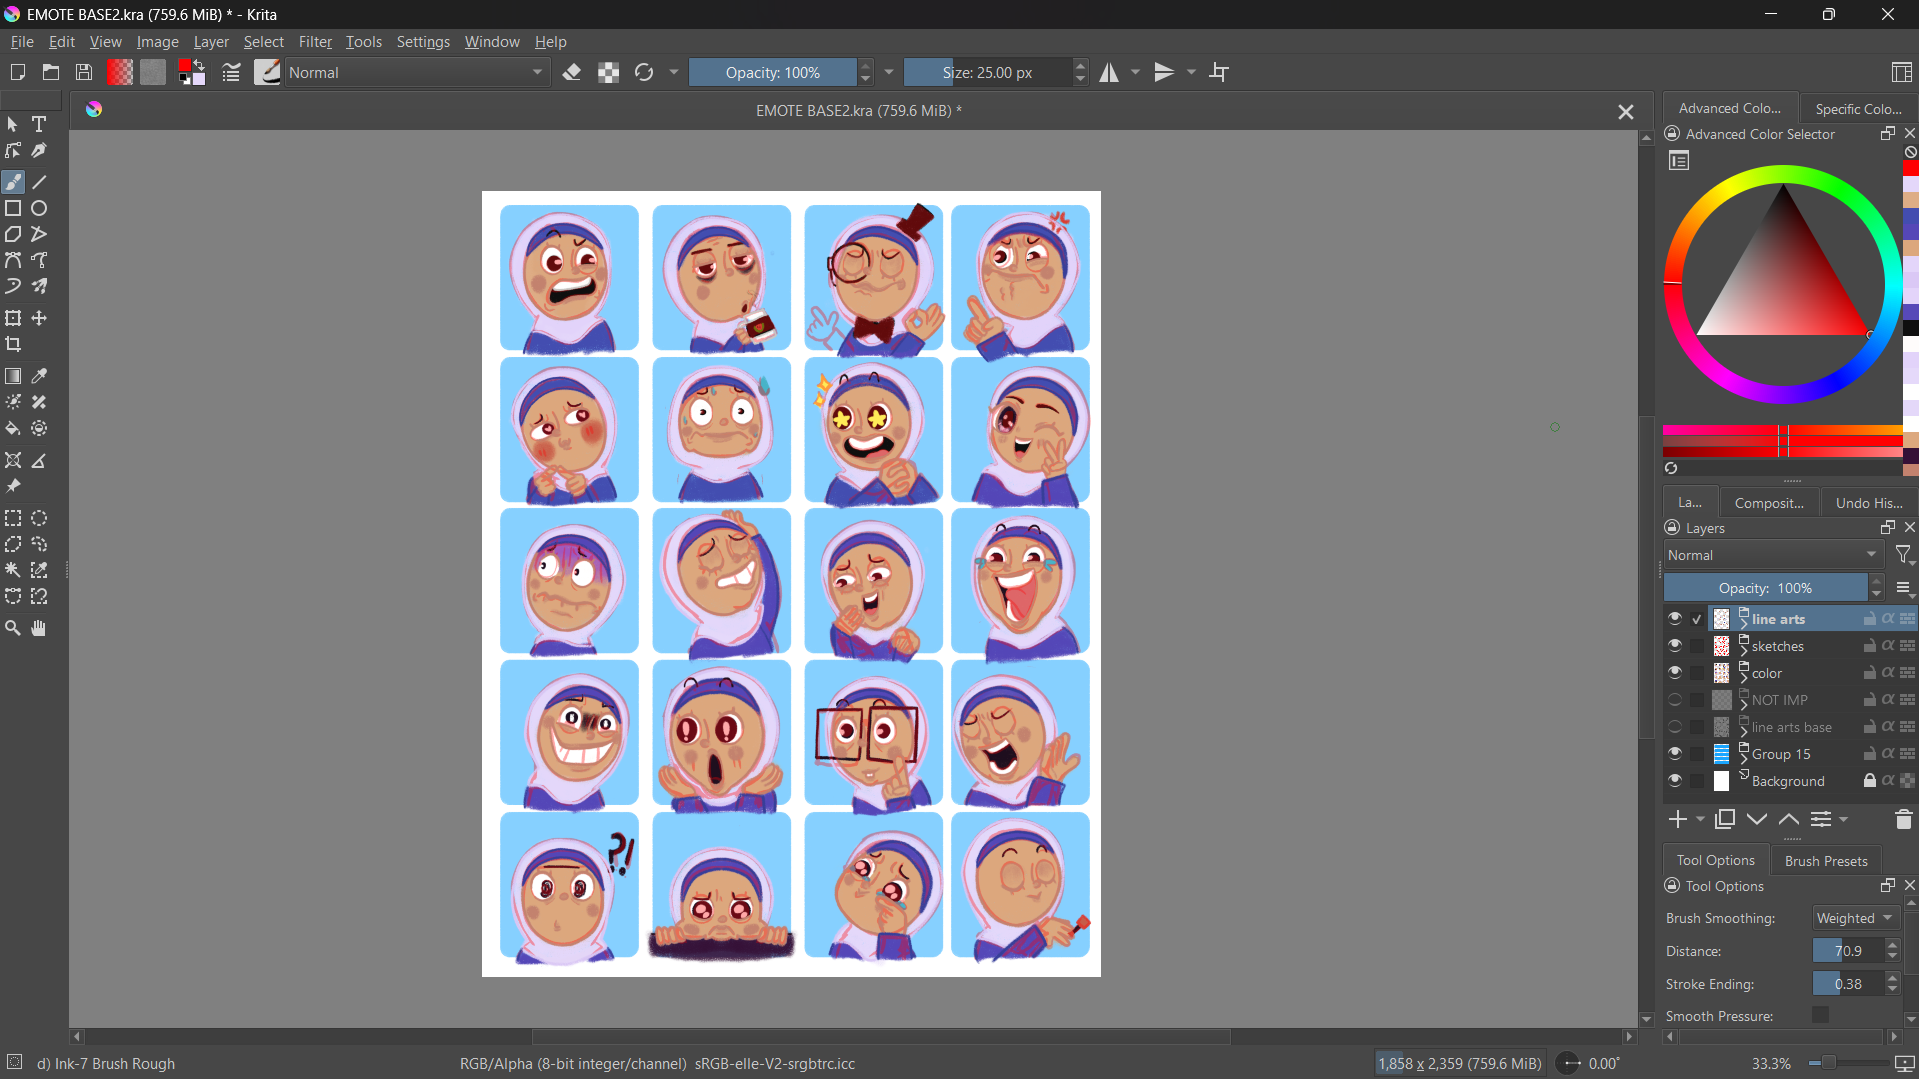The height and width of the screenshot is (1079, 1919).
Task: Toggle Preserve Alpha in toolbar
Action: [x=608, y=73]
